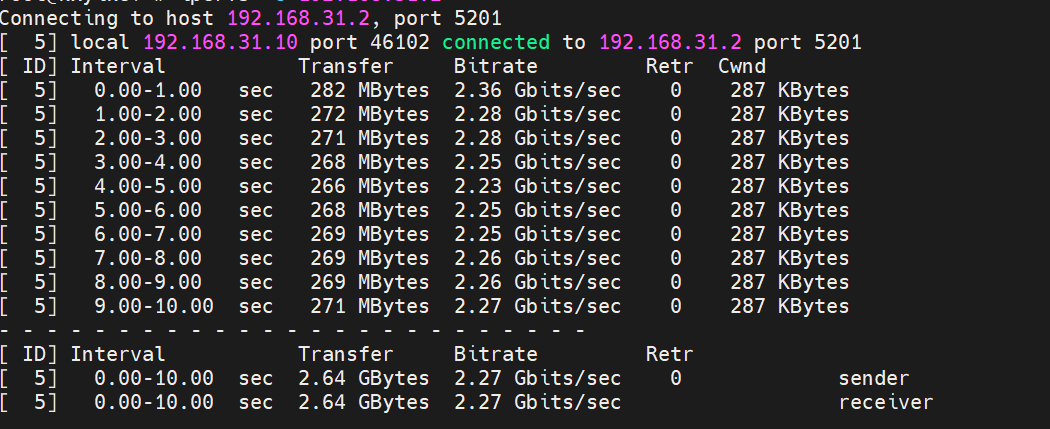Click the interval '8.00-9.00'

coord(148,282)
